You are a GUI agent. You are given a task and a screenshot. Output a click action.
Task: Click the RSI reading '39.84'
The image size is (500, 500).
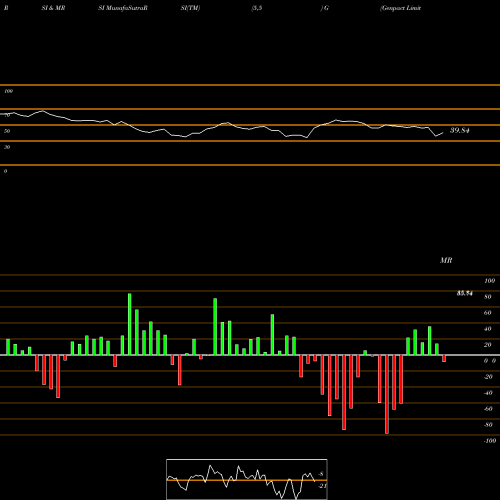point(460,130)
